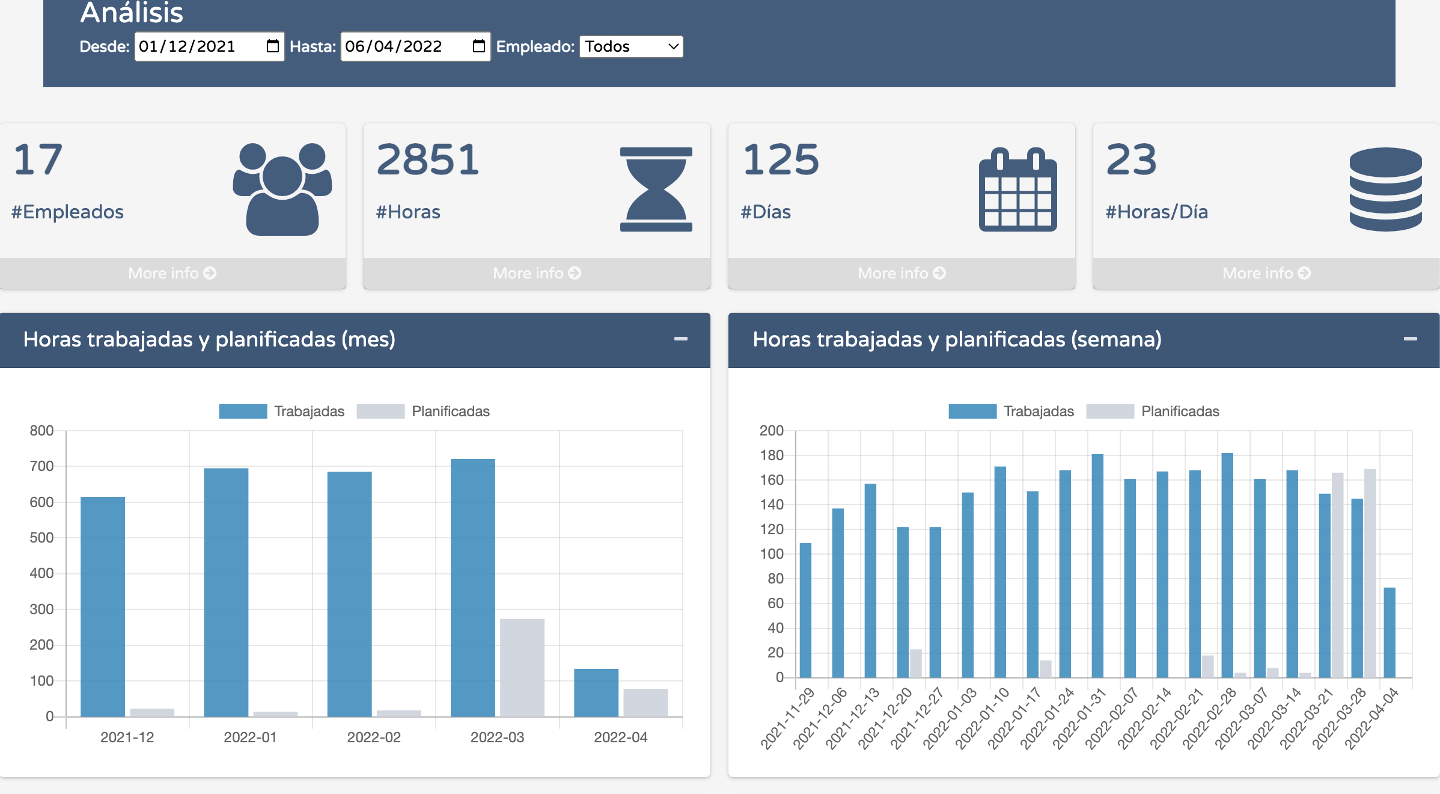This screenshot has width=1440, height=794.
Task: Click the 2022-03 worked hours bar
Action: 473,588
